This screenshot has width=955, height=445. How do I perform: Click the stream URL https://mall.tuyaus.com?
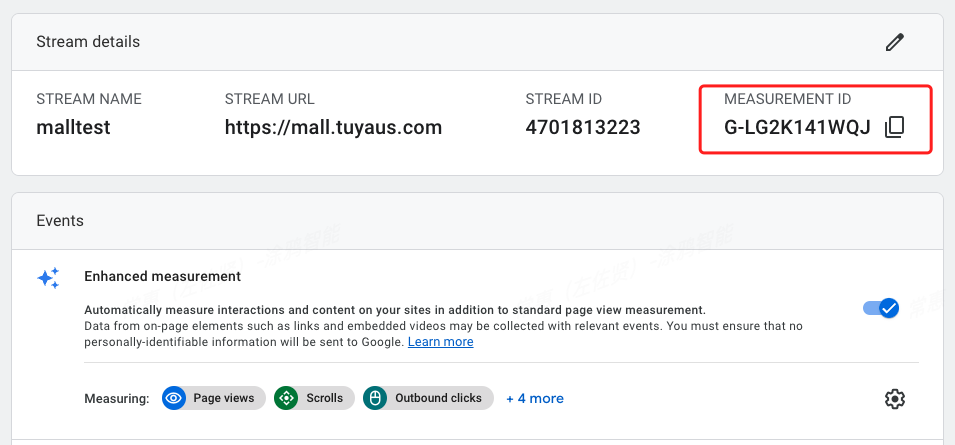[x=333, y=128]
